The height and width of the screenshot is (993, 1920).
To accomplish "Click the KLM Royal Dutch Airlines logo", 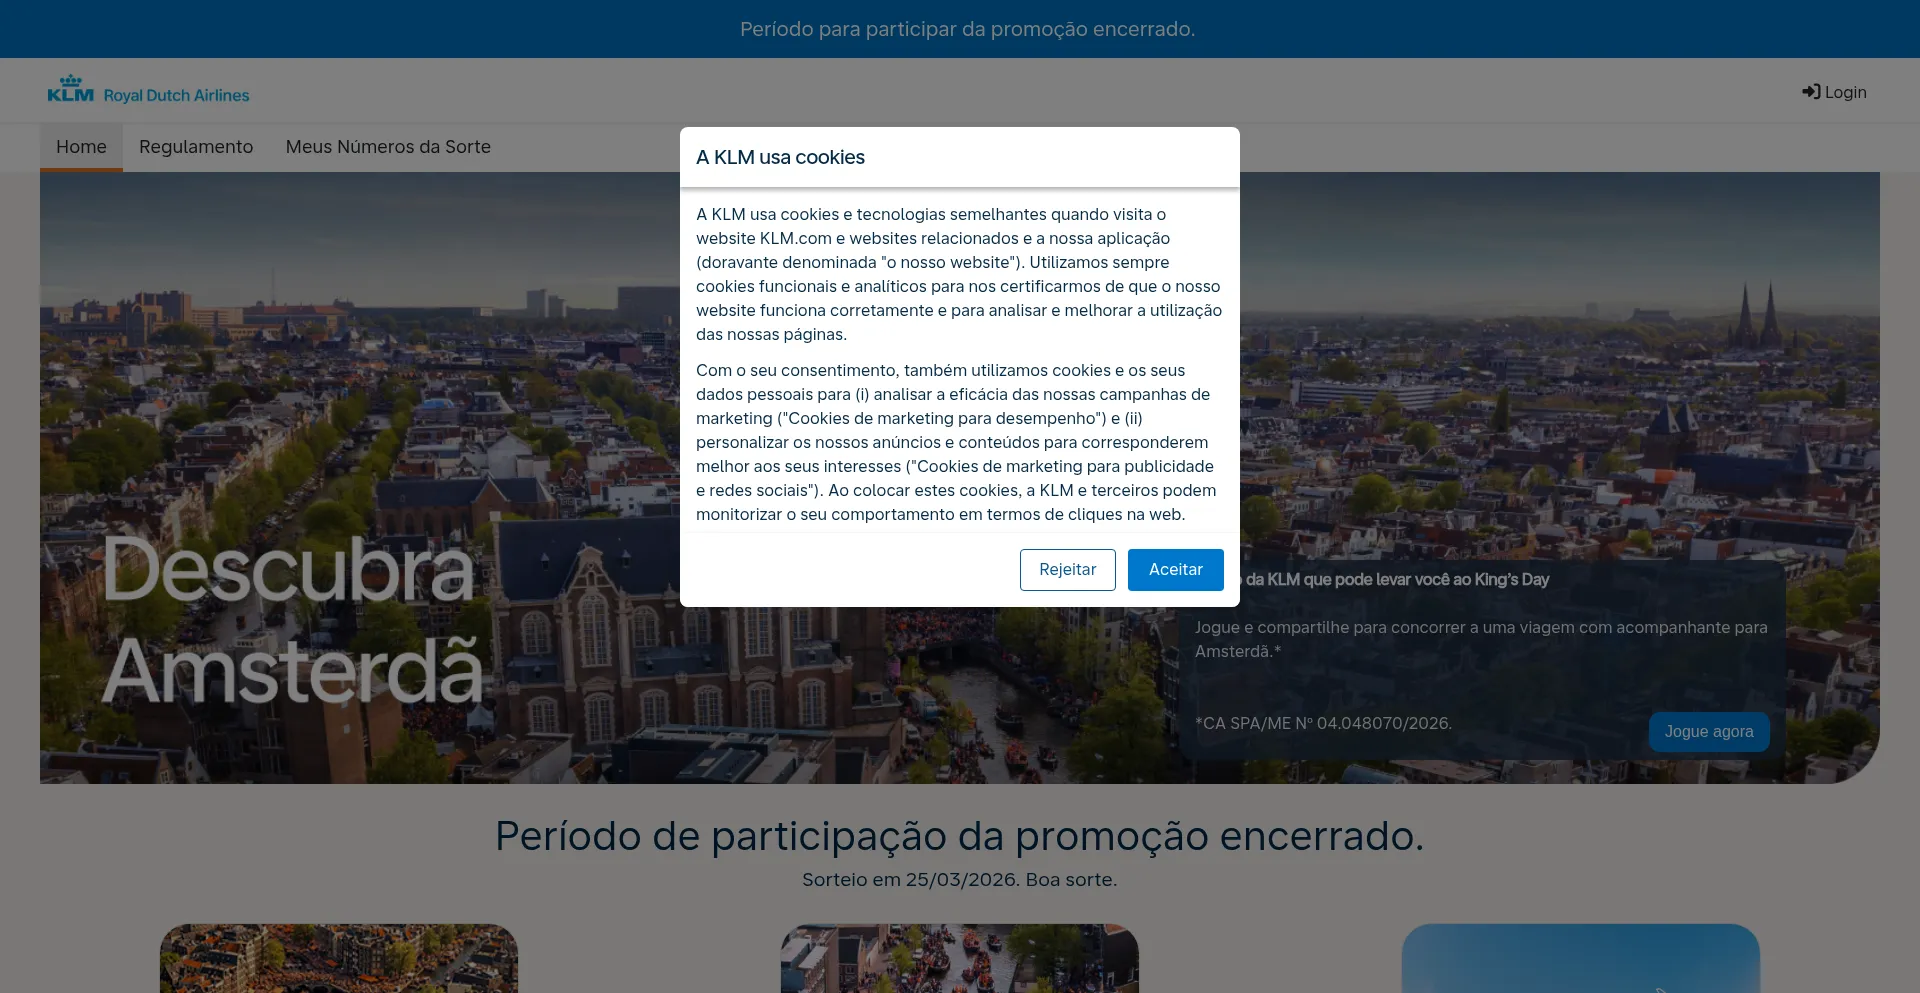I will (x=148, y=90).
